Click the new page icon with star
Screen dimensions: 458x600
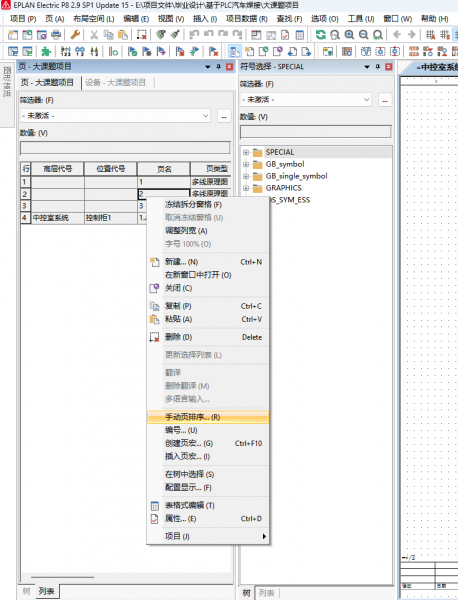click(249, 51)
